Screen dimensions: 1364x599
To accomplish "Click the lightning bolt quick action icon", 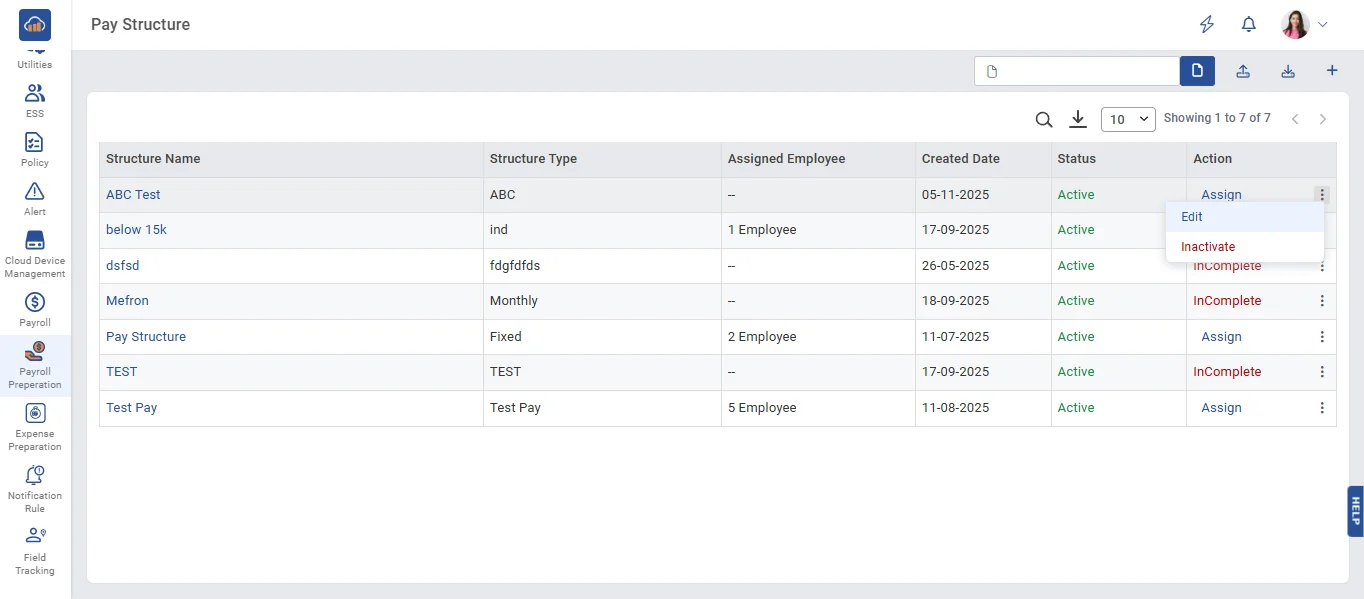I will point(1207,25).
